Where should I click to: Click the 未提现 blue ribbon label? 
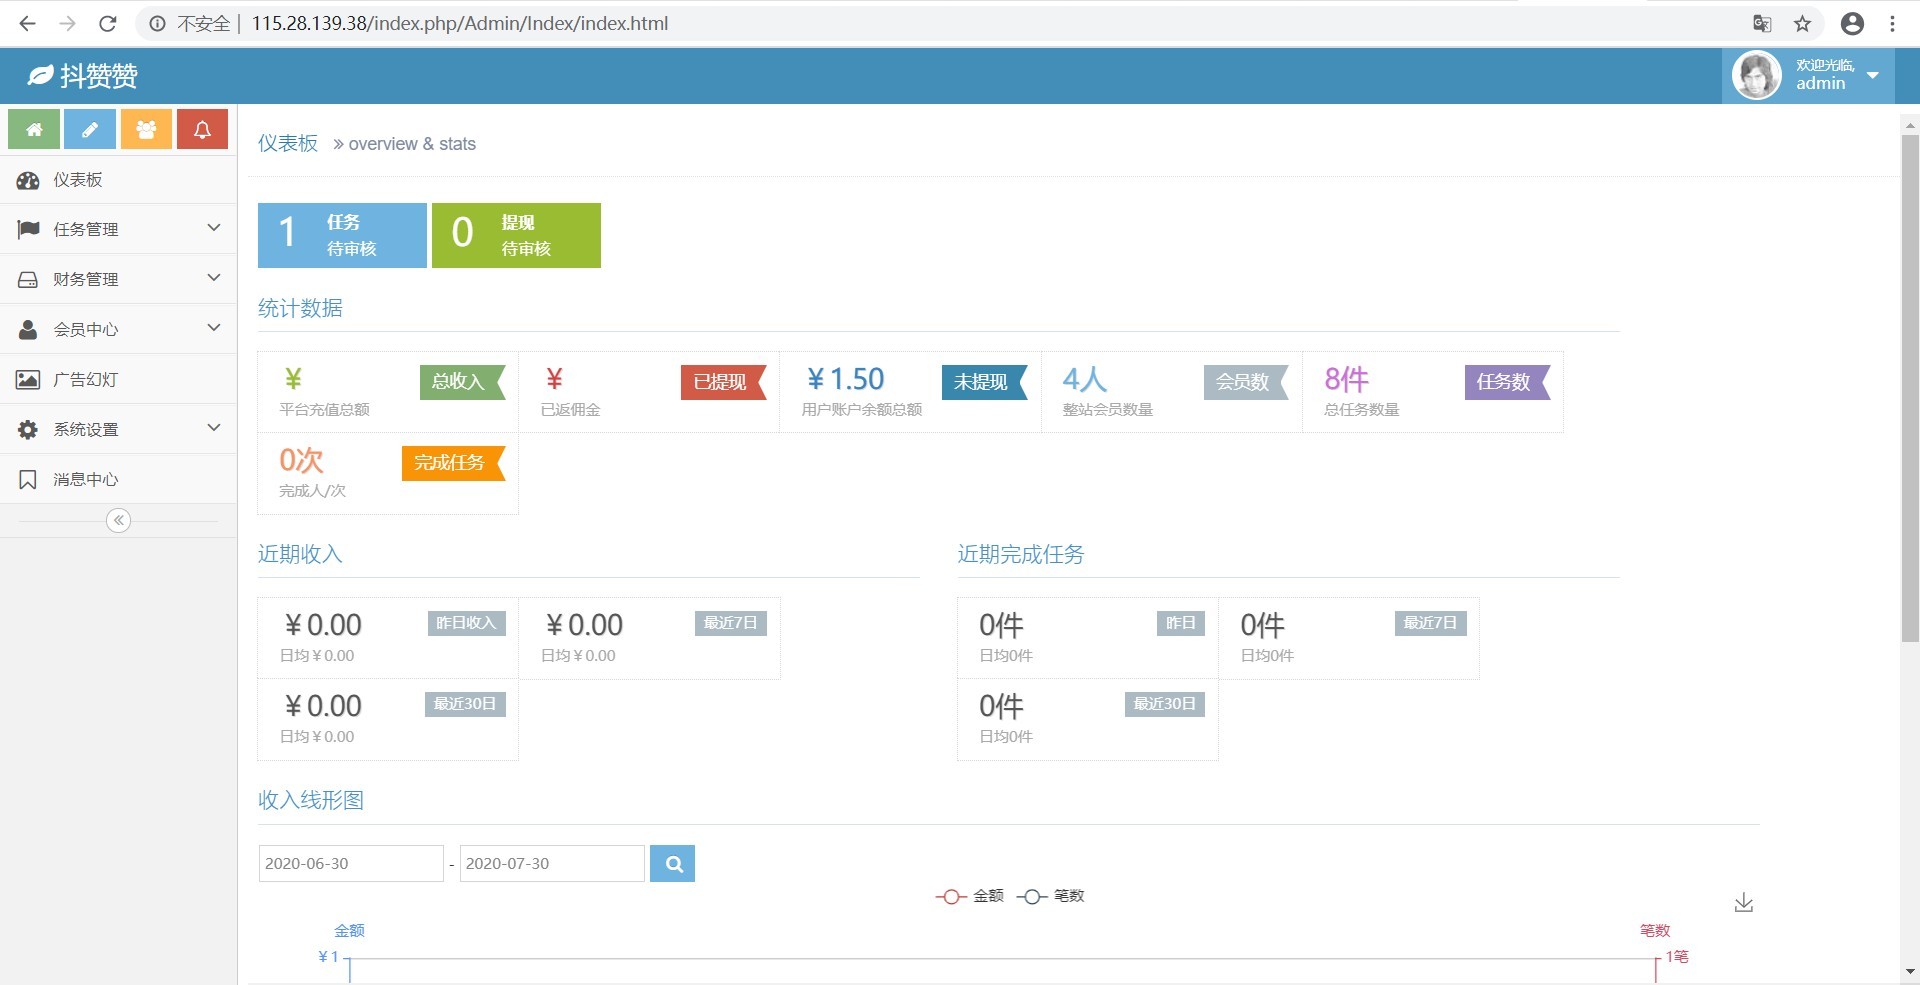984,382
